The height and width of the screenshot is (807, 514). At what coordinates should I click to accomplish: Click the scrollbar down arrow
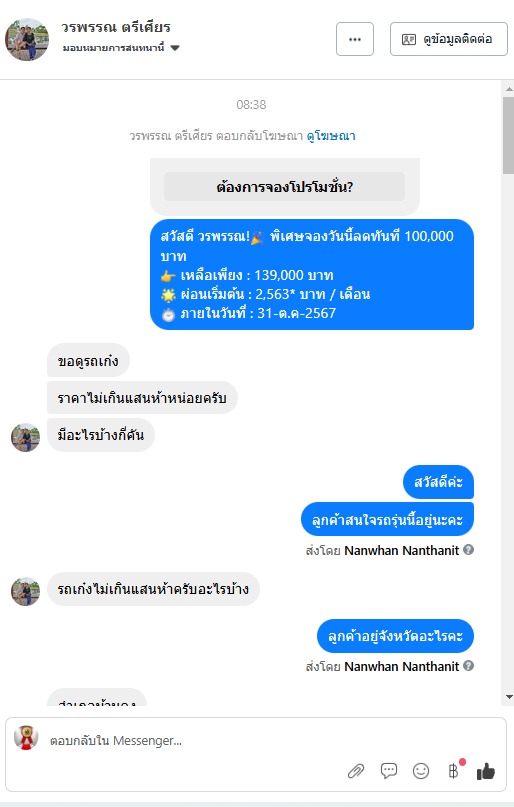[509, 697]
